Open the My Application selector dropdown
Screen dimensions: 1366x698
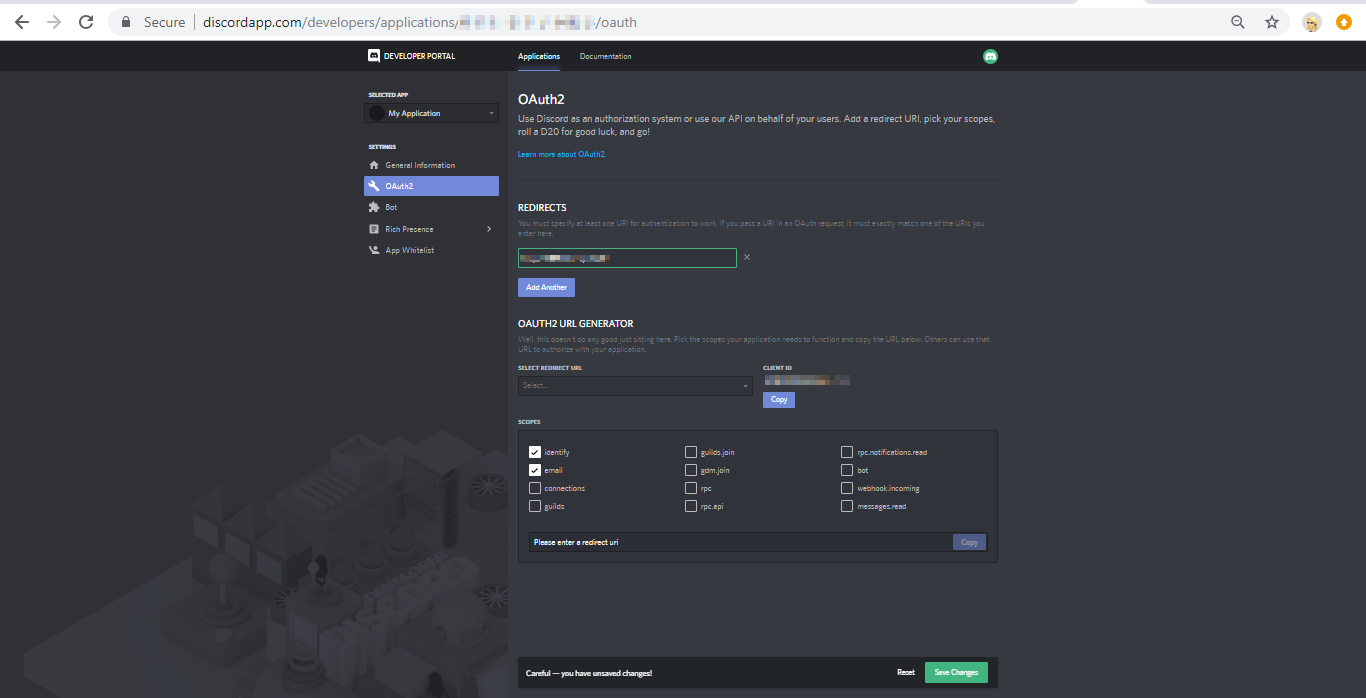431,113
